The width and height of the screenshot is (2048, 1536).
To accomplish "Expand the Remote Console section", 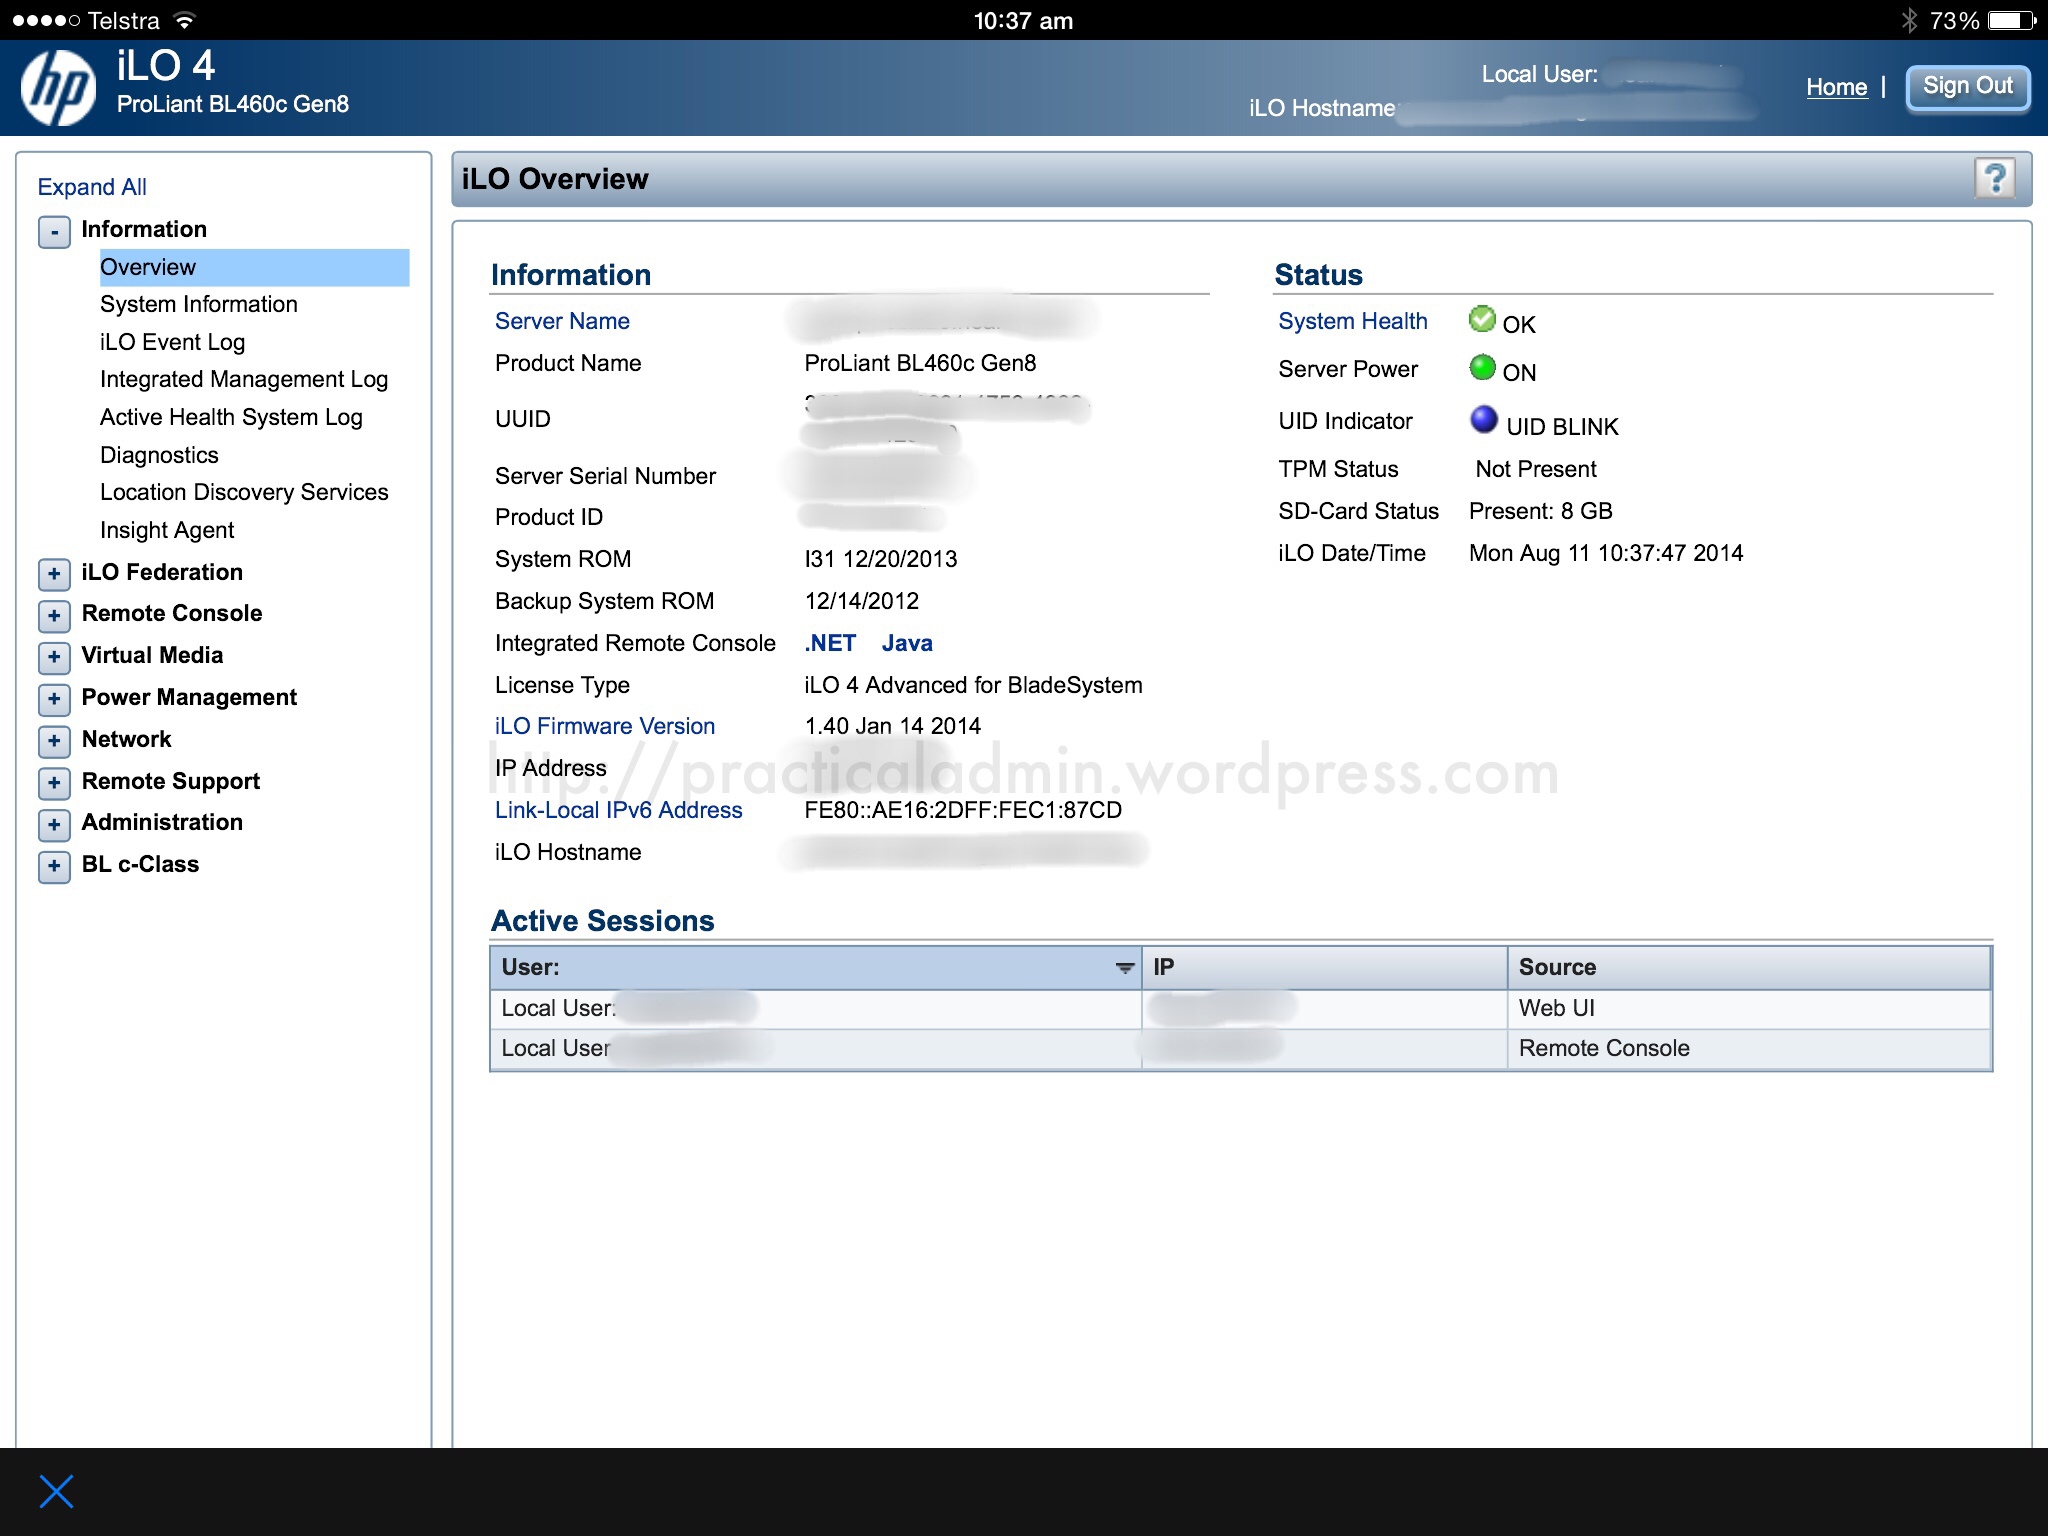I will coord(54,616).
